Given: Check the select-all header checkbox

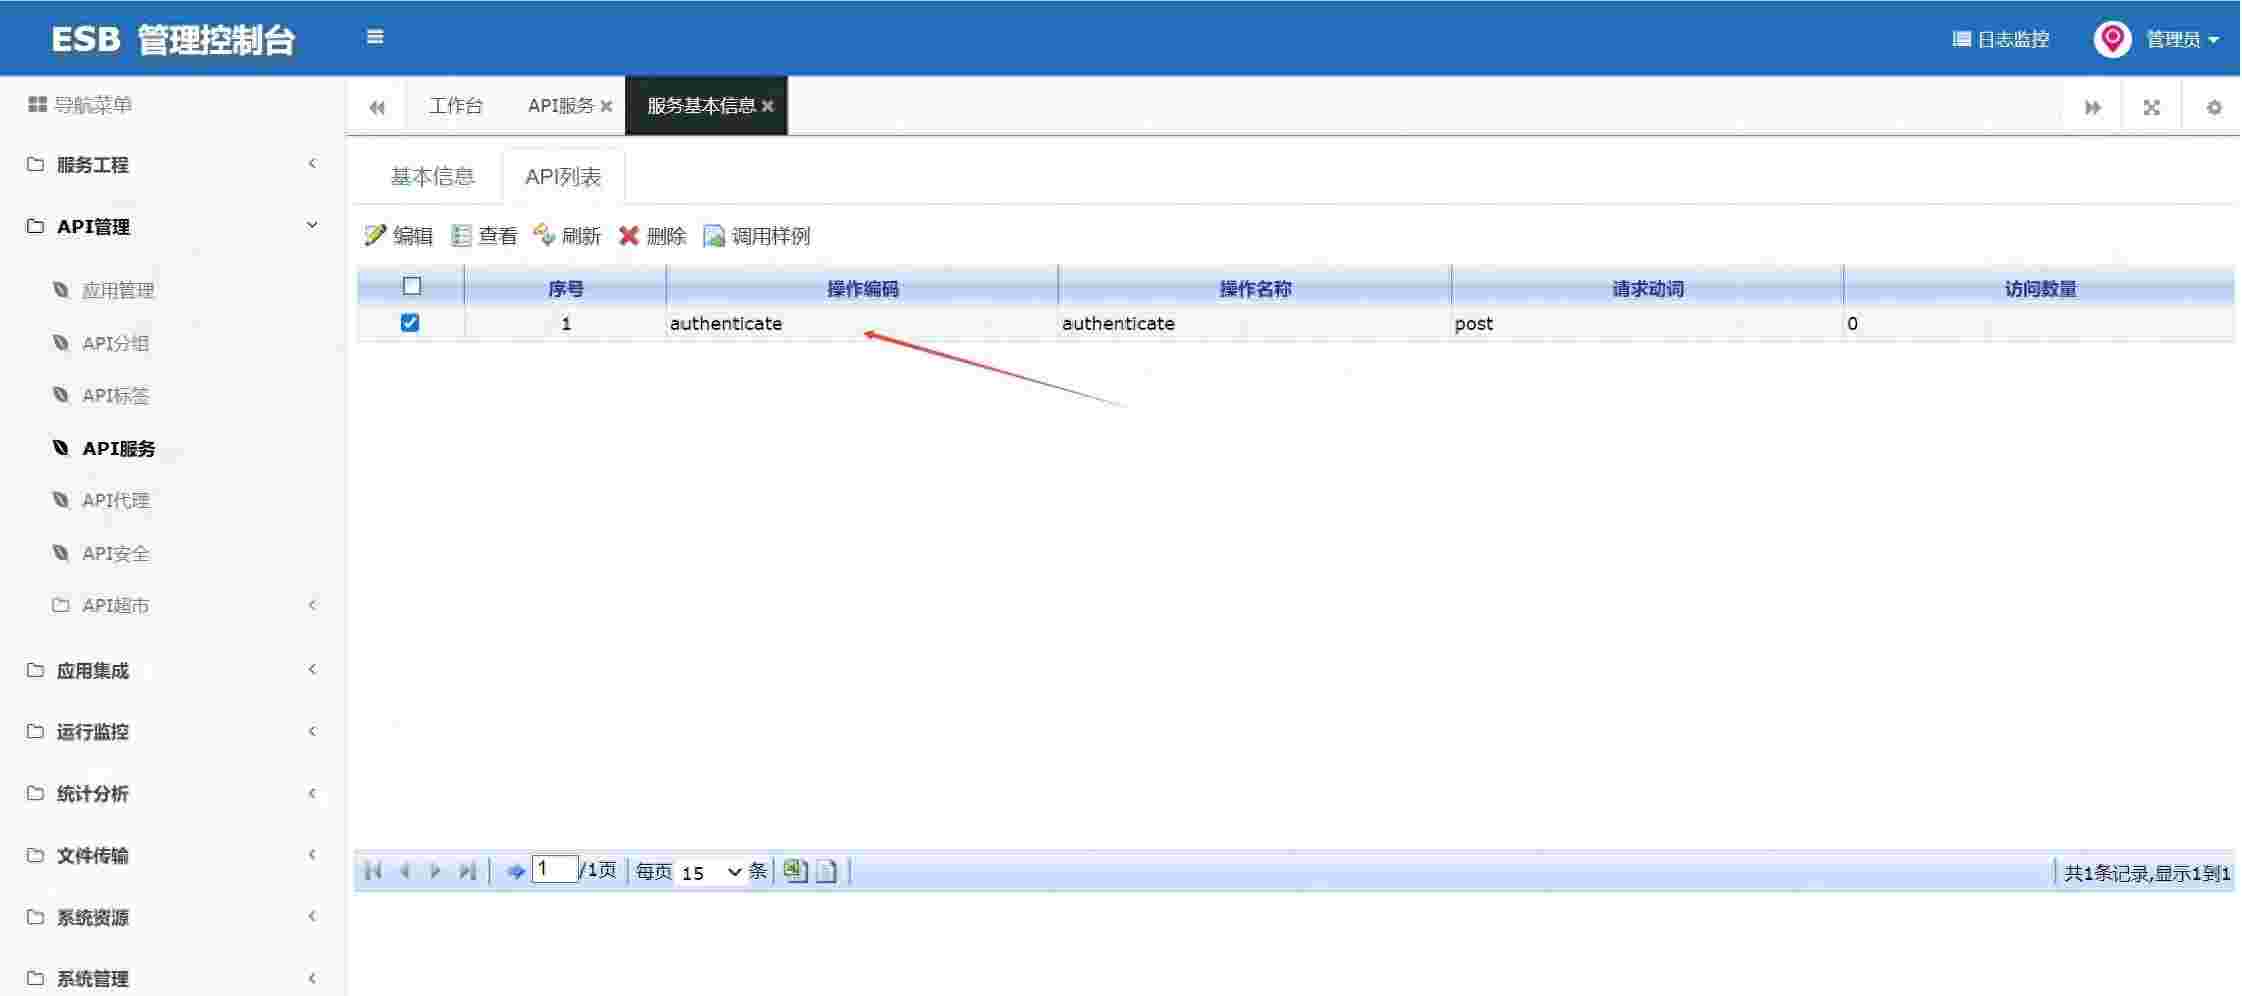Looking at the screenshot, I should (411, 286).
